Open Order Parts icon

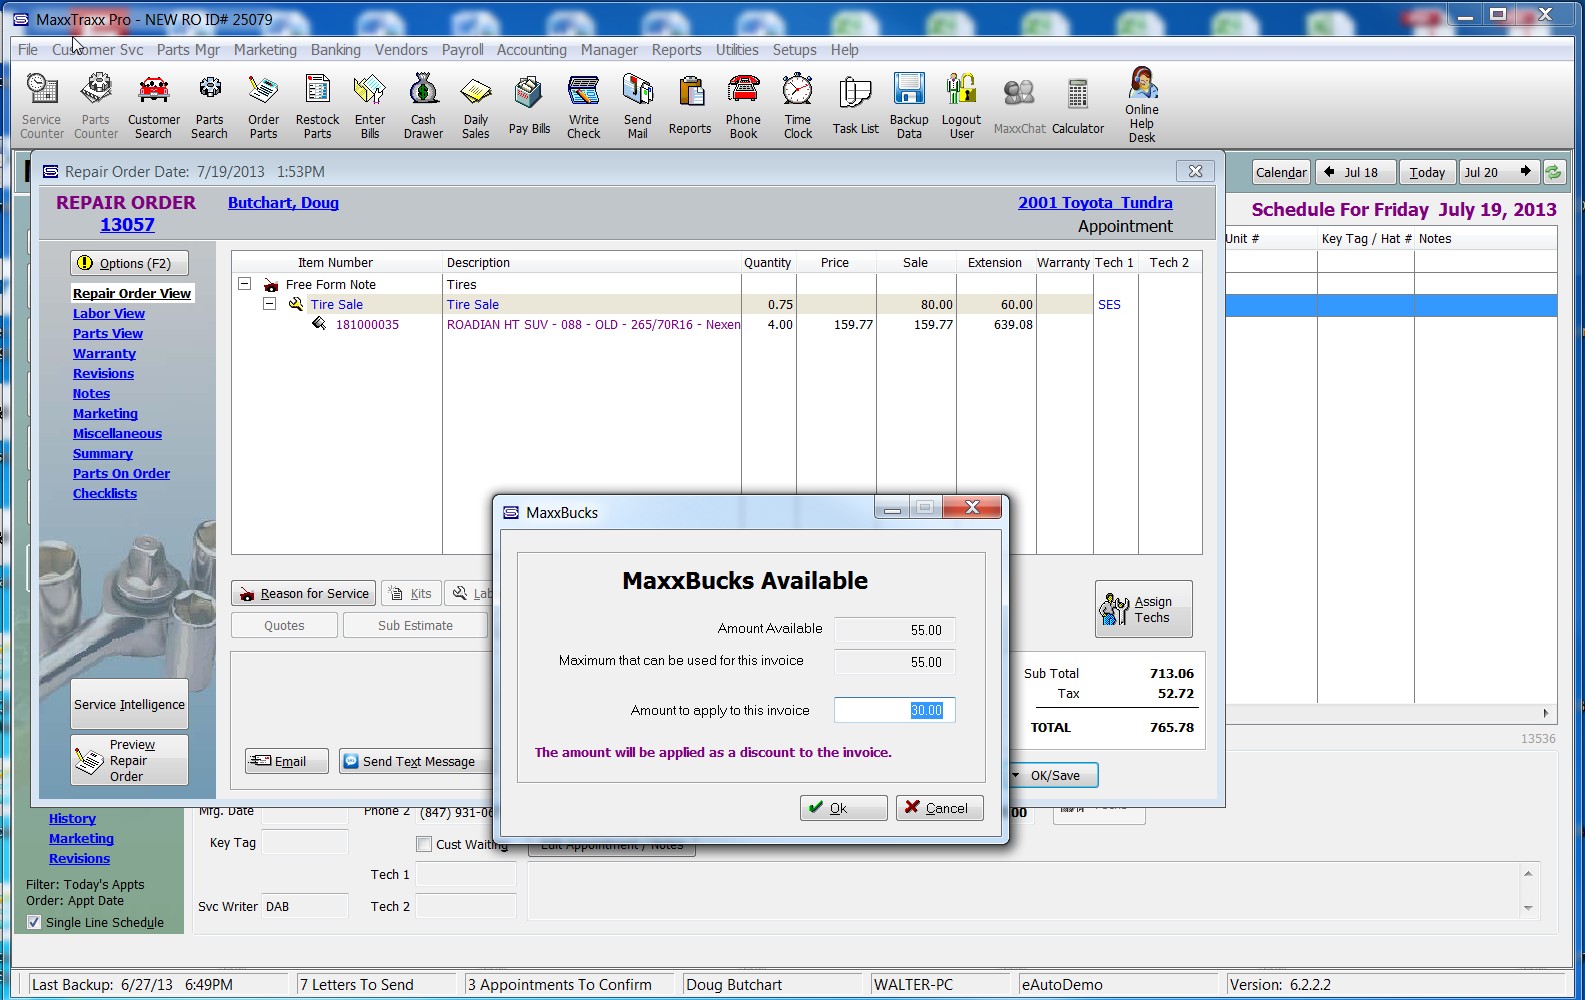coord(263,106)
